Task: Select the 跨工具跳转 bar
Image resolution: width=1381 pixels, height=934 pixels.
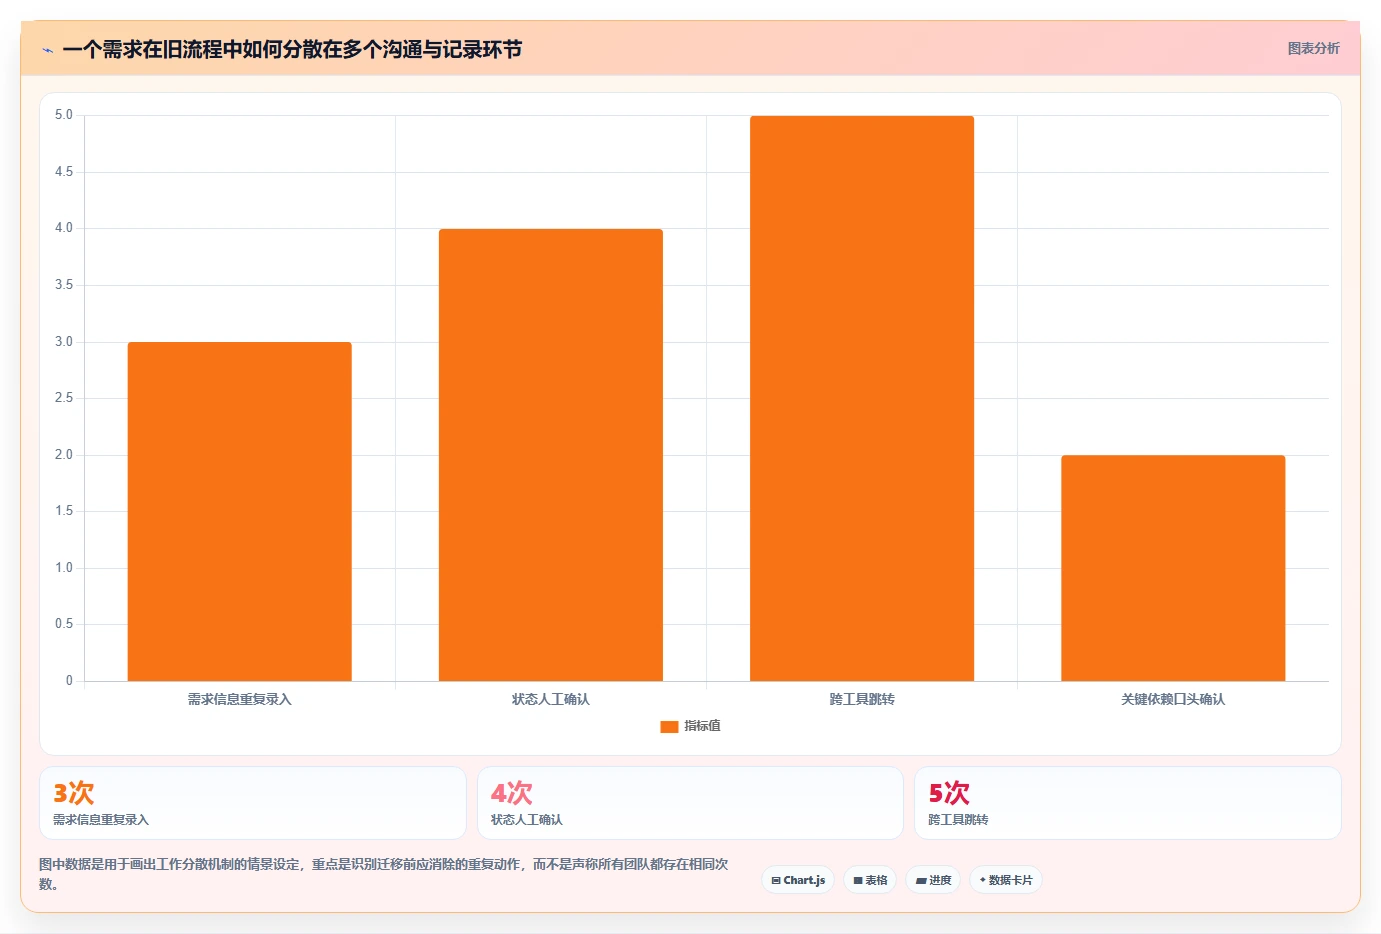Action: click(862, 398)
